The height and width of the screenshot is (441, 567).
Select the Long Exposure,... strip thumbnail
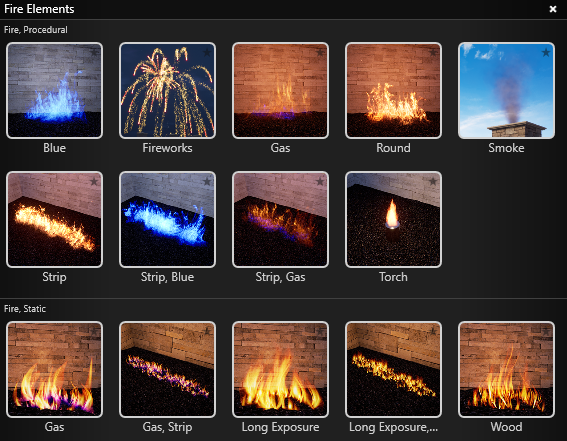click(393, 369)
